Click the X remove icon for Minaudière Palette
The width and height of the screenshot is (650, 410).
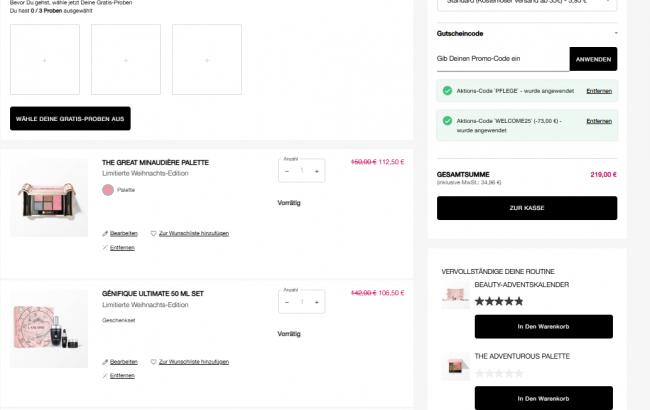105,247
